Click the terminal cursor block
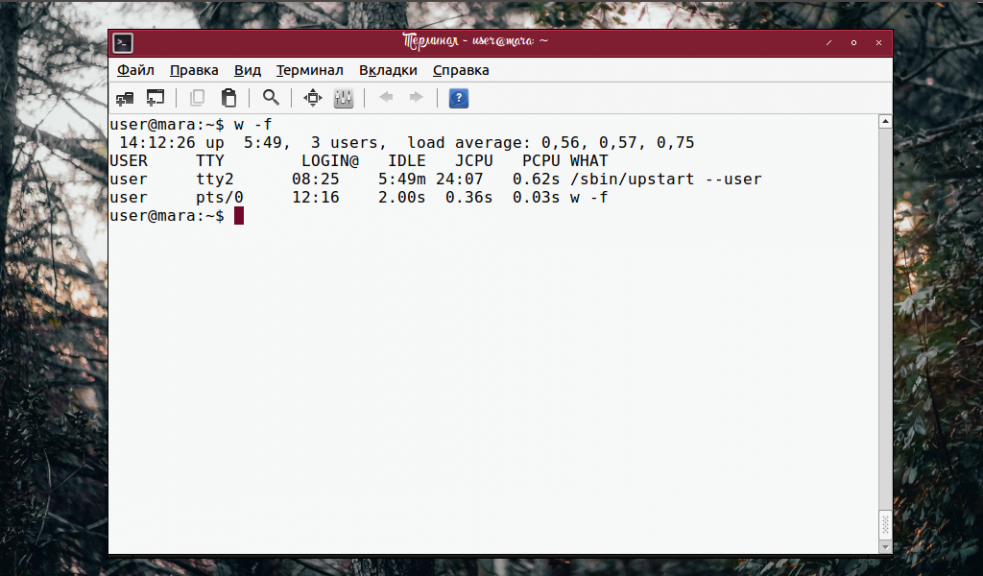 (x=239, y=216)
